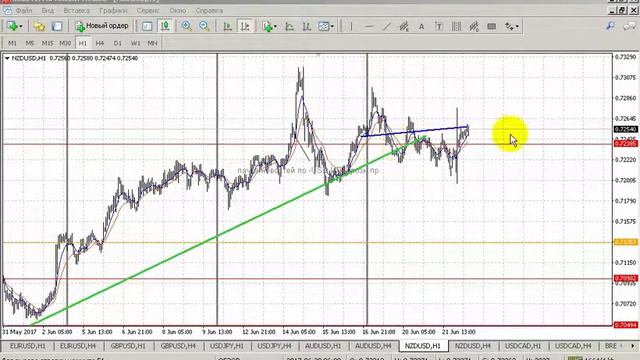This screenshot has width=640, height=360.
Task: Expand the indicators dropdown arrow
Action: (275, 27)
